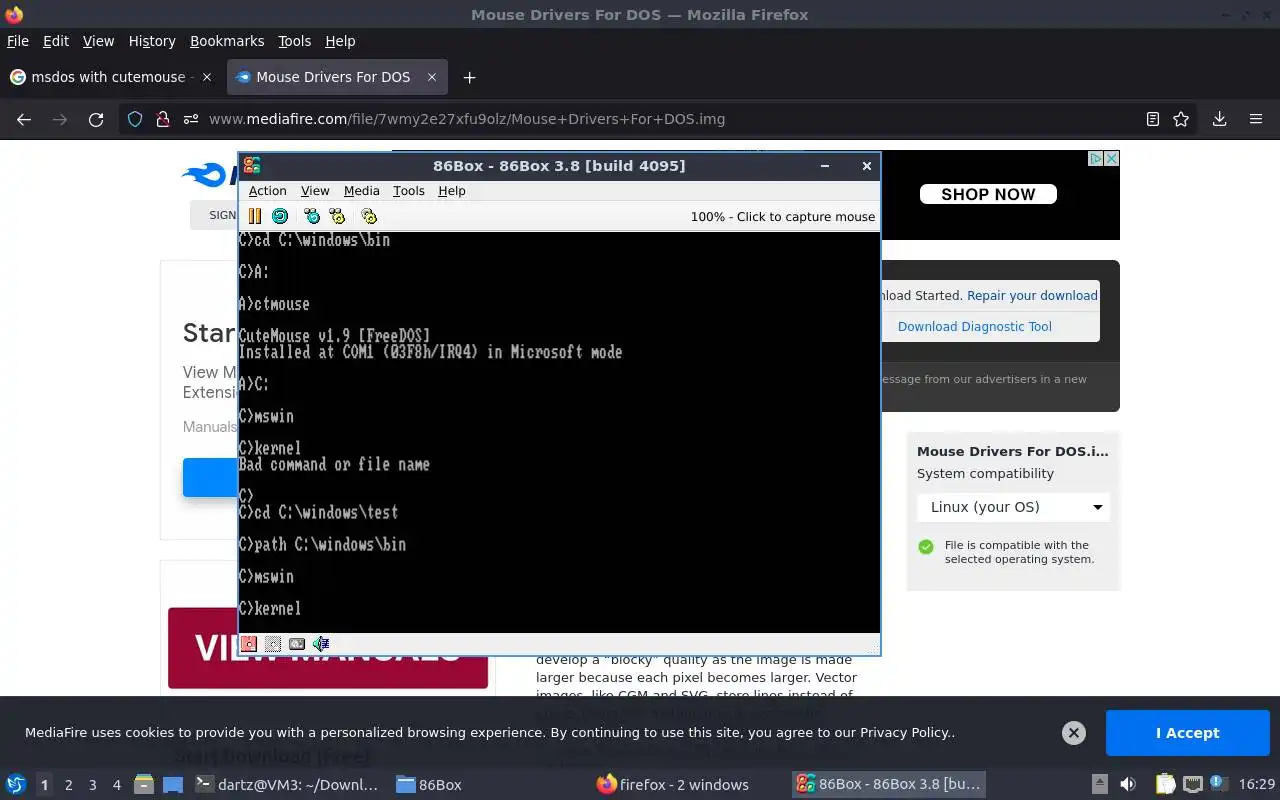Open the Firefox downloads panel
The height and width of the screenshot is (800, 1280).
pos(1219,119)
